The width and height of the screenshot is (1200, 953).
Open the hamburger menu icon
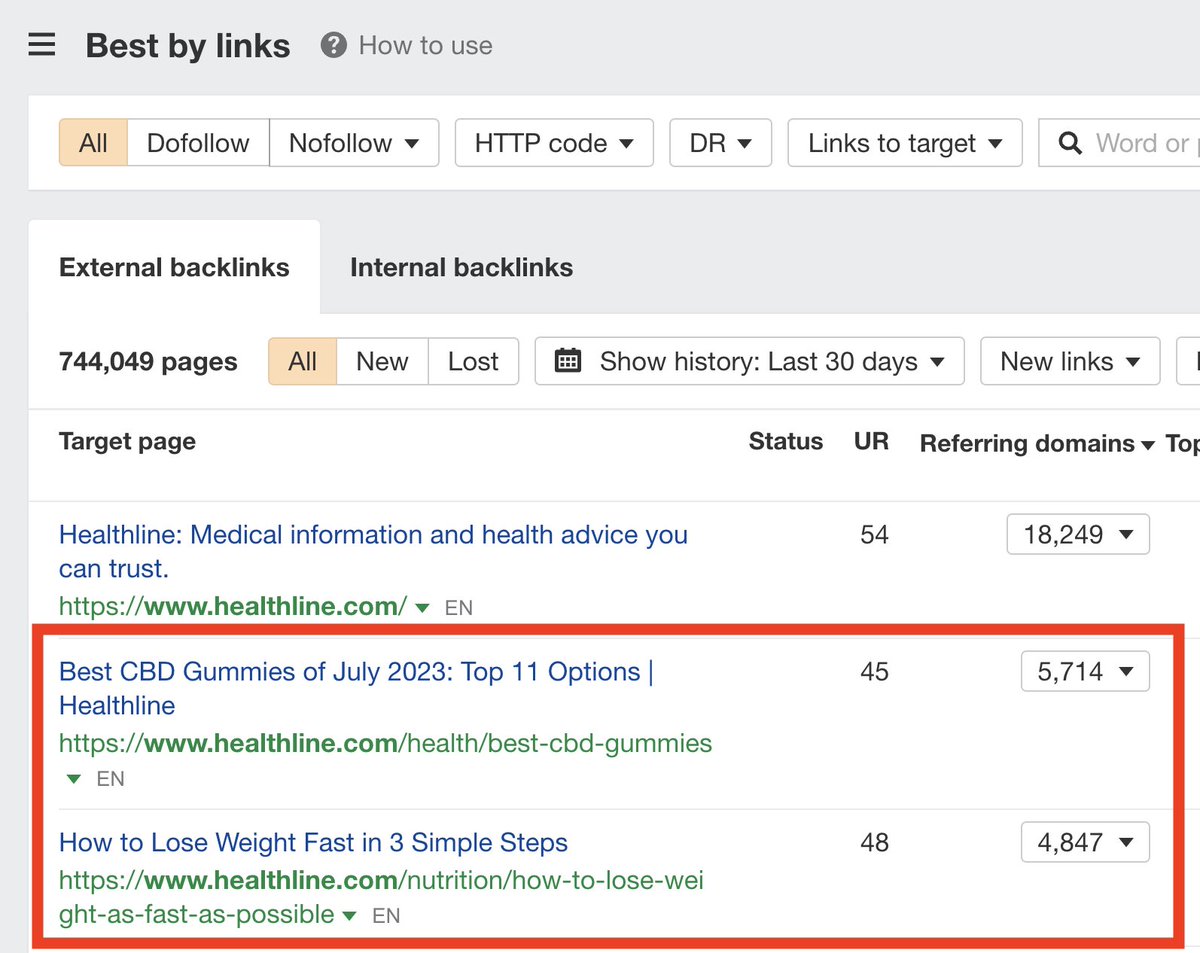42,45
